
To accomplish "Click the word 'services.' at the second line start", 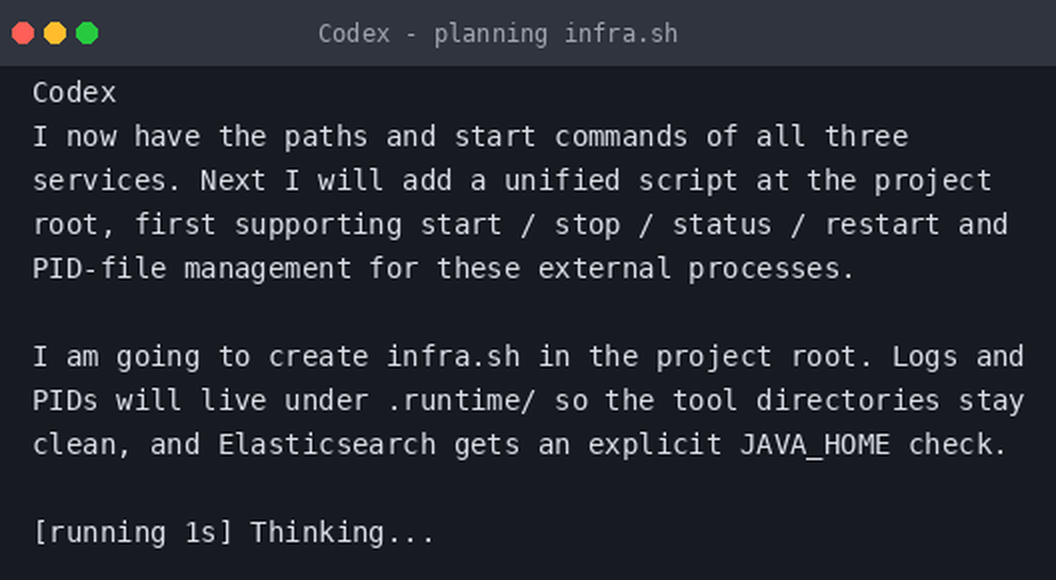I will pyautogui.click(x=107, y=181).
